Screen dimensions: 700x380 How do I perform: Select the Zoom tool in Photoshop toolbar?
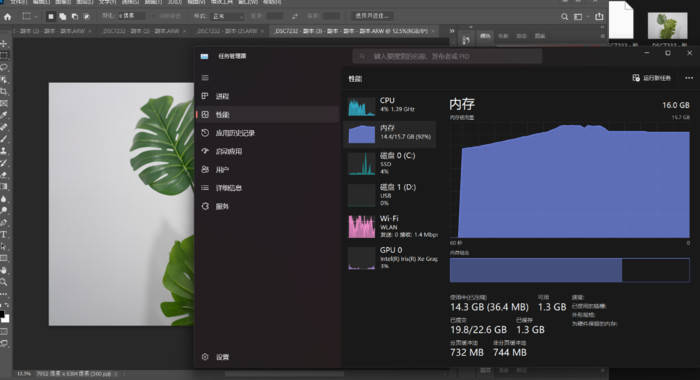4,282
